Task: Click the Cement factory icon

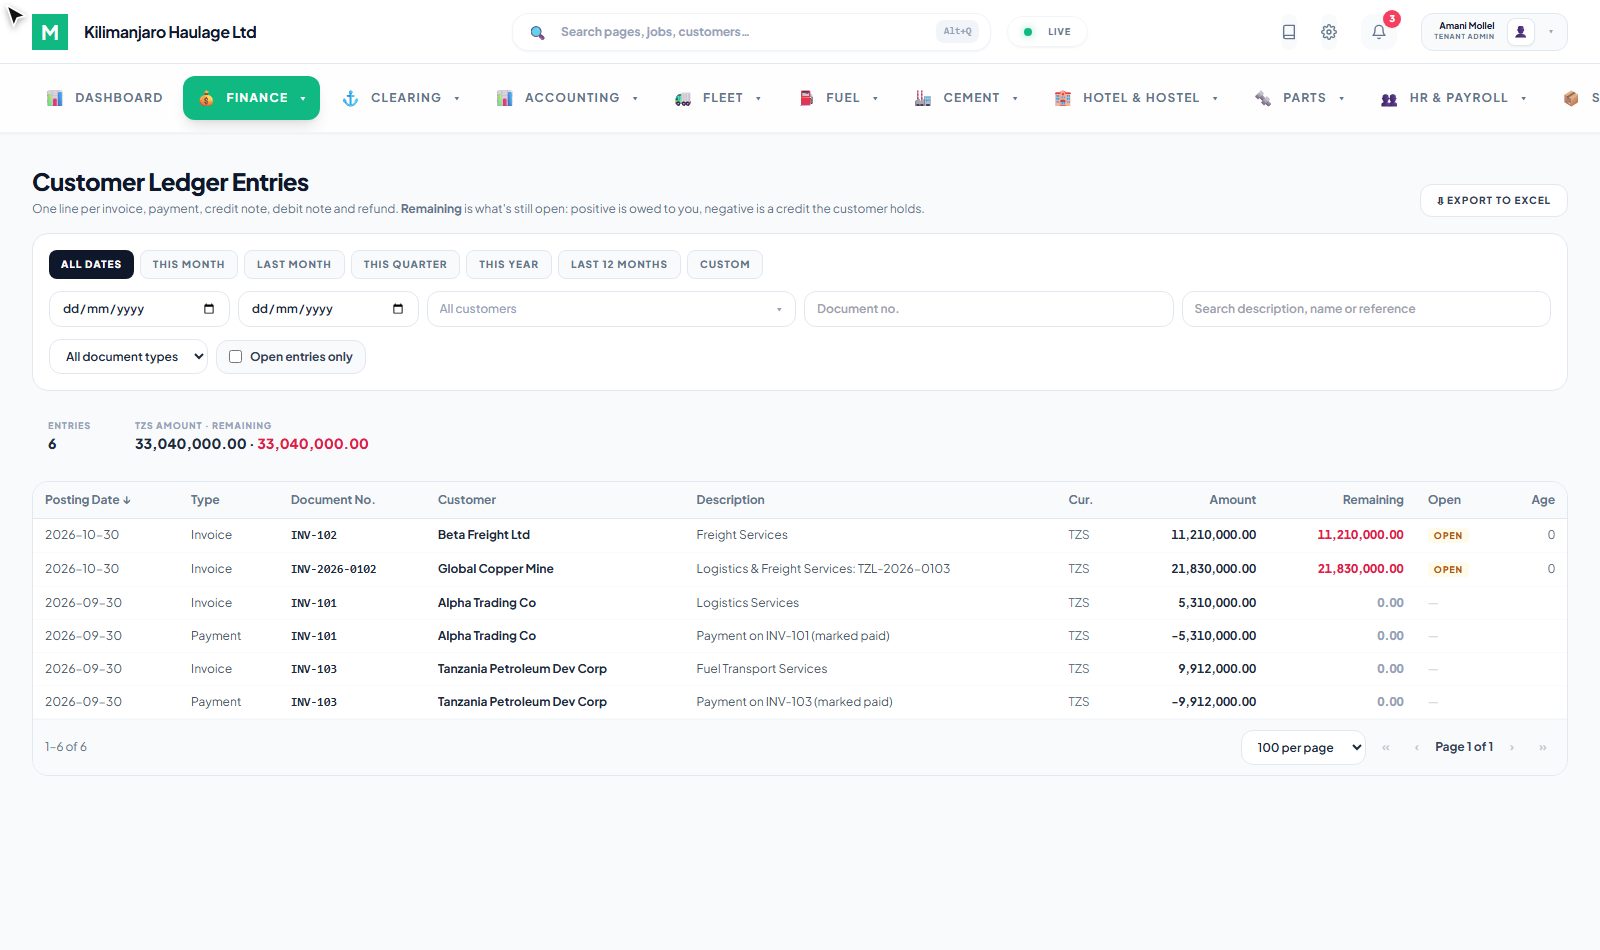Action: click(923, 98)
